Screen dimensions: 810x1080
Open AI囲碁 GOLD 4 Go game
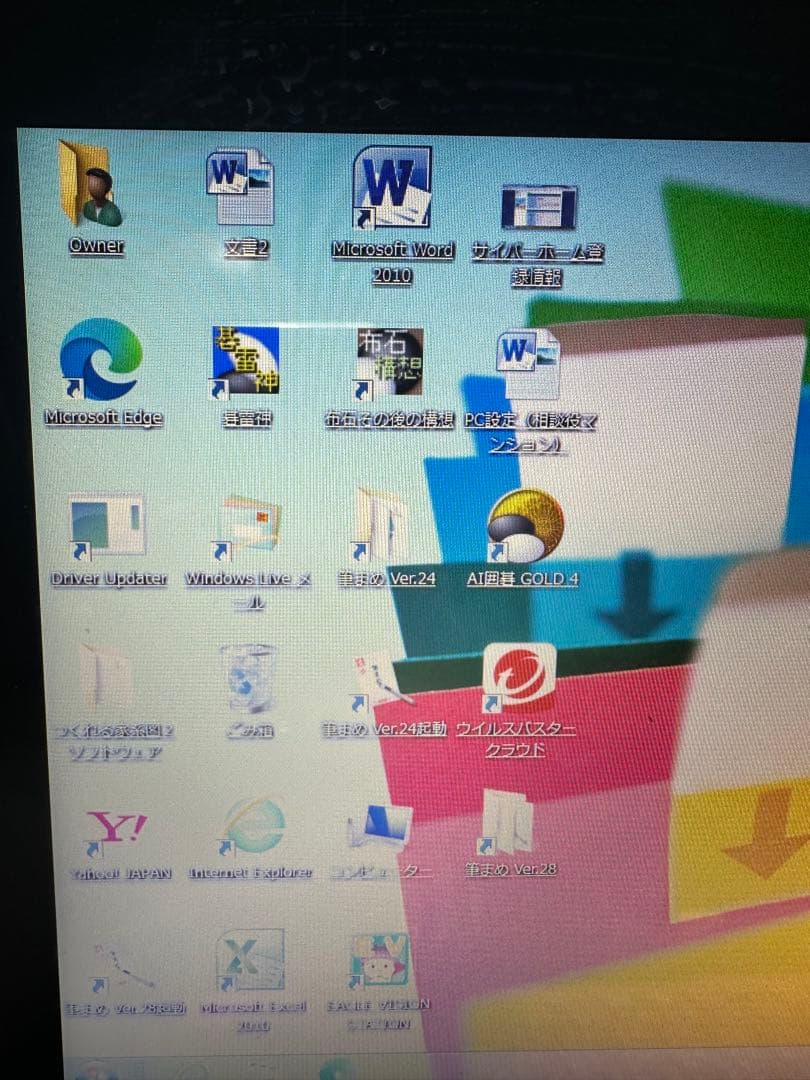pyautogui.click(x=522, y=522)
